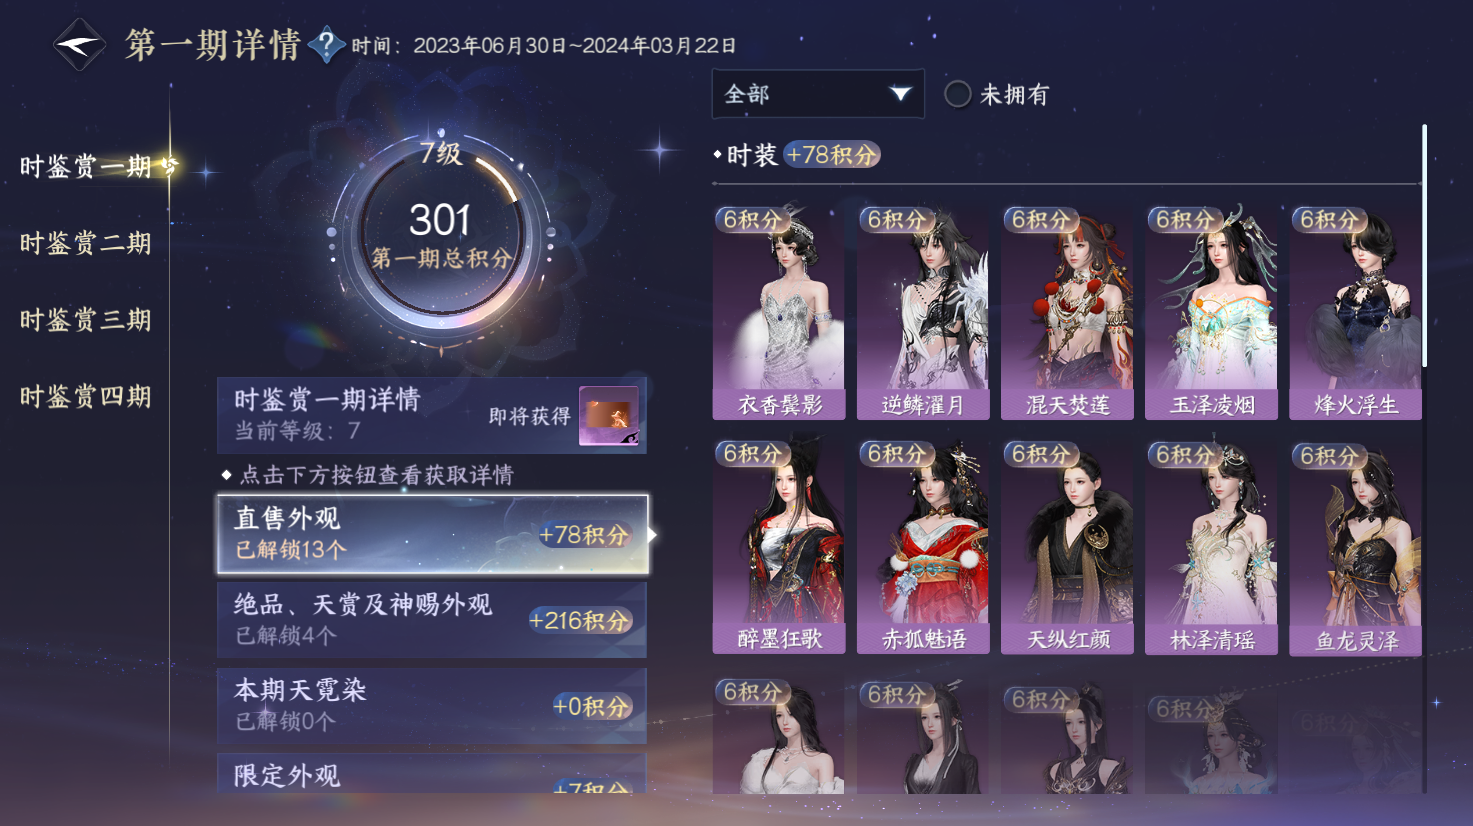Screen dimensions: 1473x826
Task: Open the 混天焚莲 costume thumbnail
Action: click(1067, 312)
